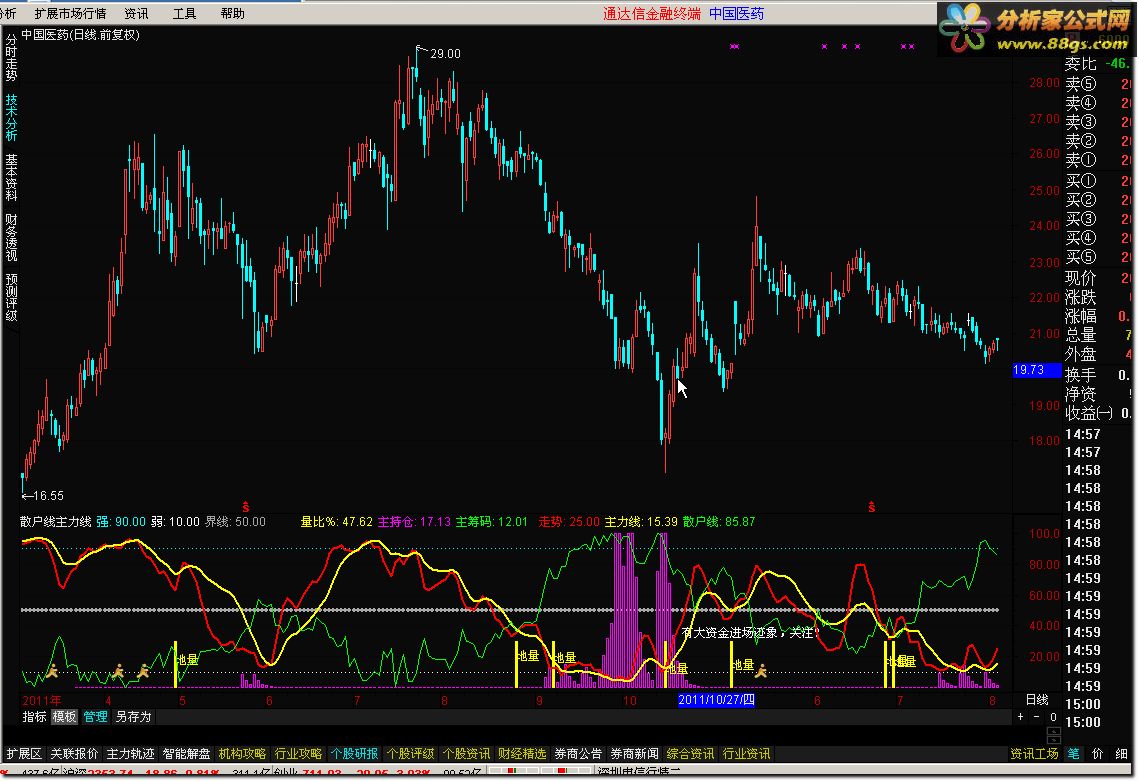Image resolution: width=1139 pixels, height=781 pixels.
Task: Open the 智能解盘 bottom tab
Action: [186, 754]
